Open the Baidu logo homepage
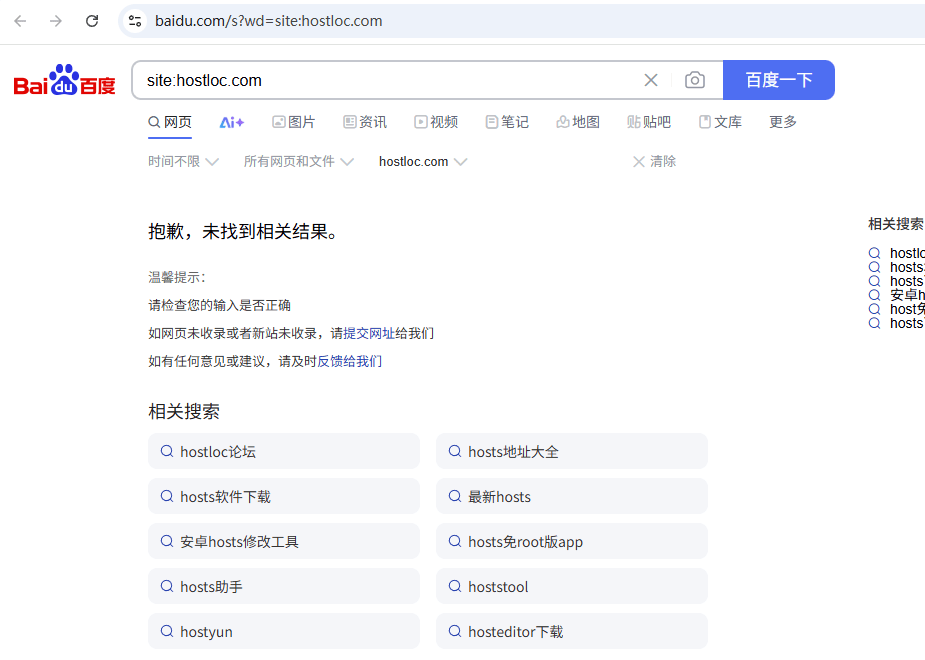 [64, 80]
